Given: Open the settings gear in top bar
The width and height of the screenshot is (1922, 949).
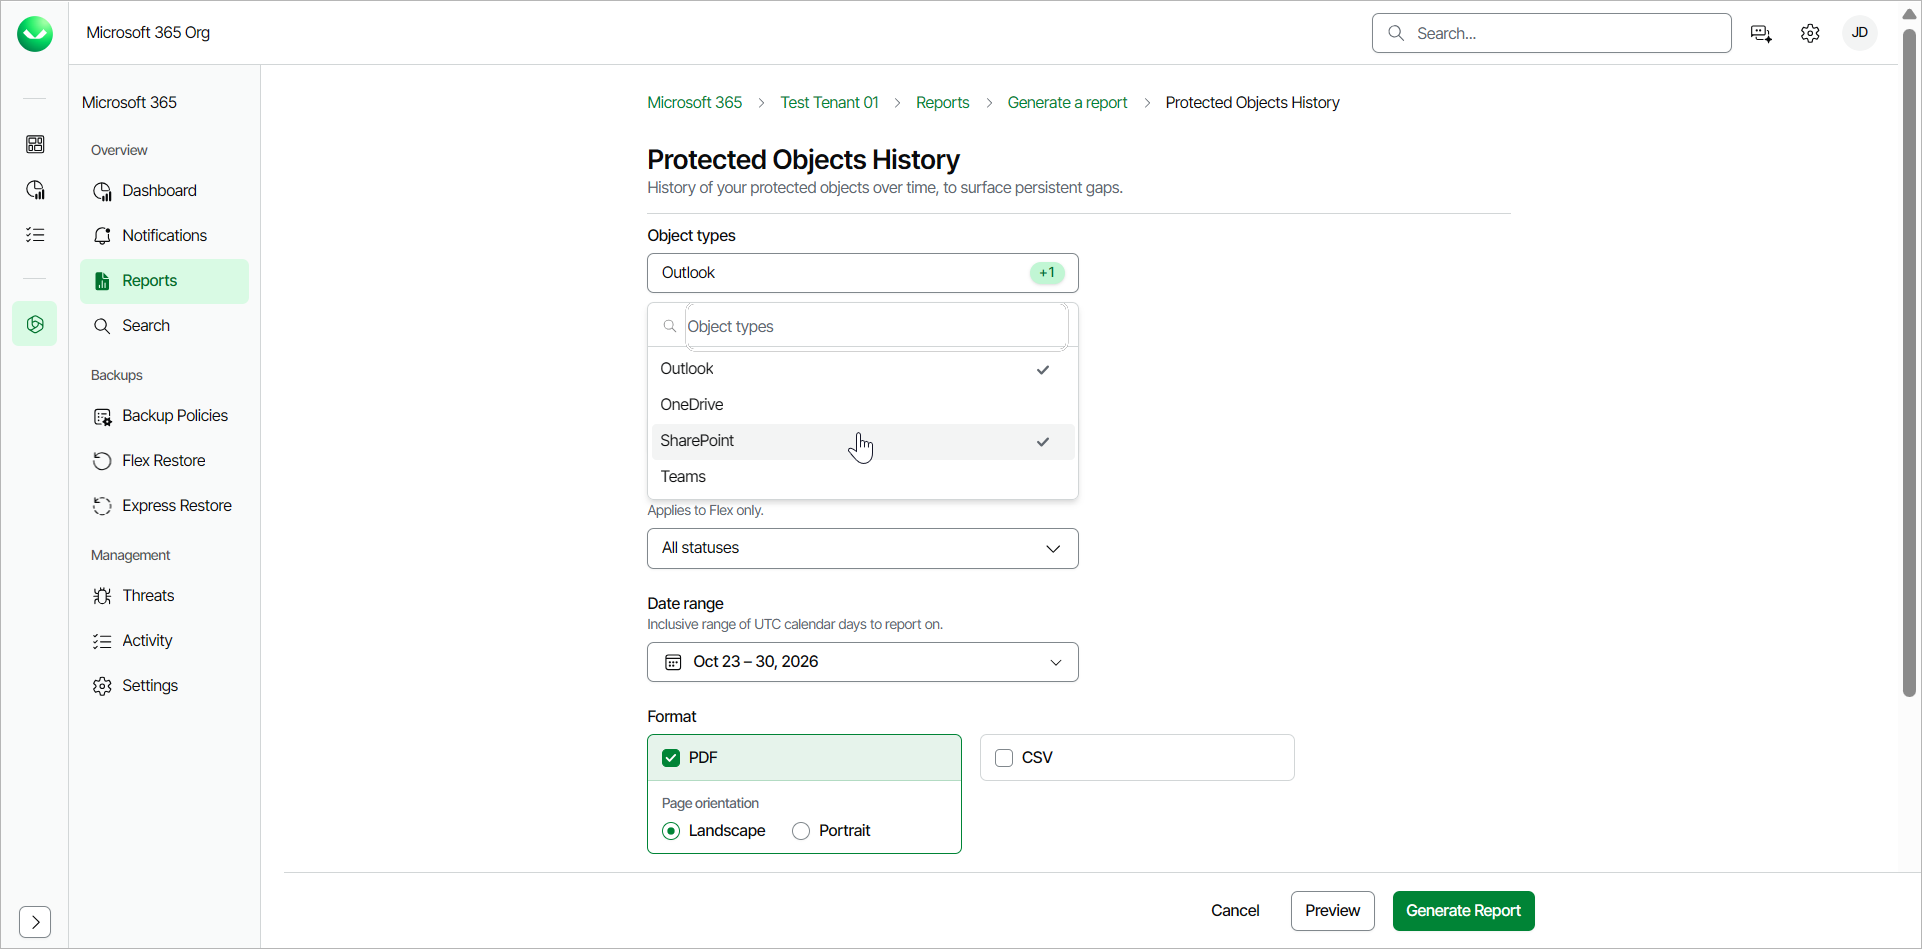Looking at the screenshot, I should point(1810,33).
